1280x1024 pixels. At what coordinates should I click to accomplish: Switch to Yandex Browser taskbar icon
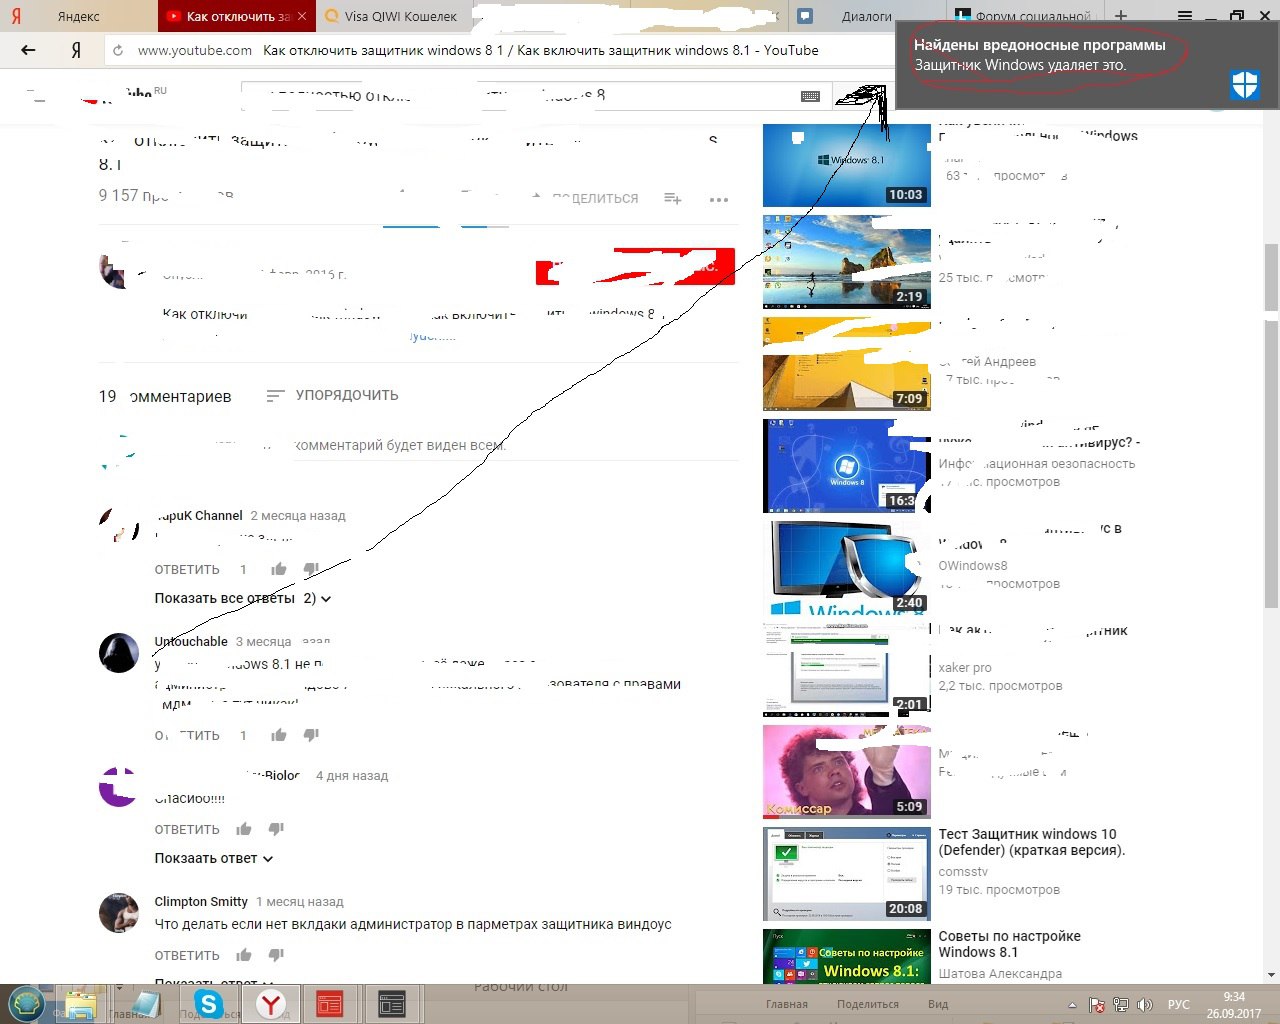point(270,1004)
